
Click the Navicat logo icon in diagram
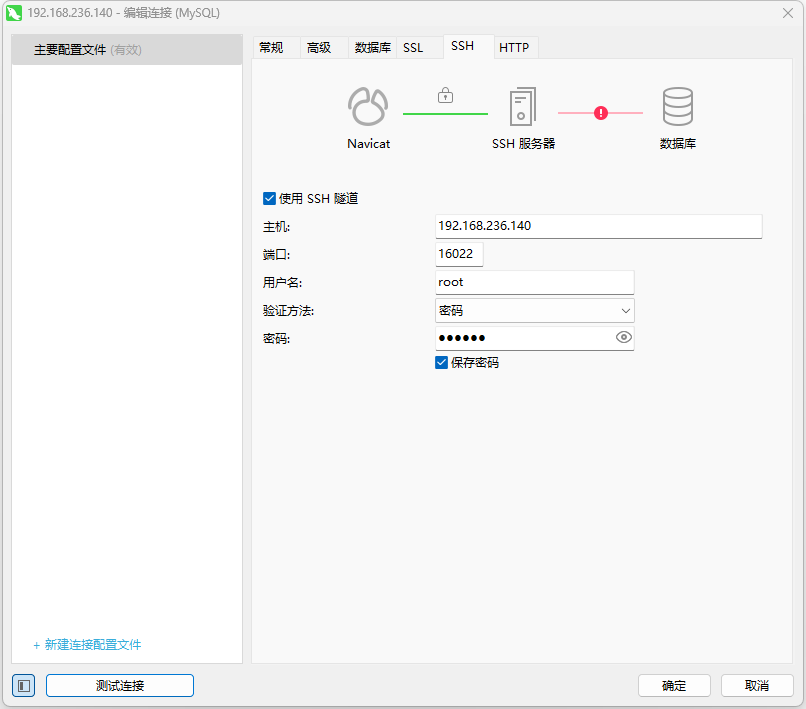pyautogui.click(x=368, y=106)
